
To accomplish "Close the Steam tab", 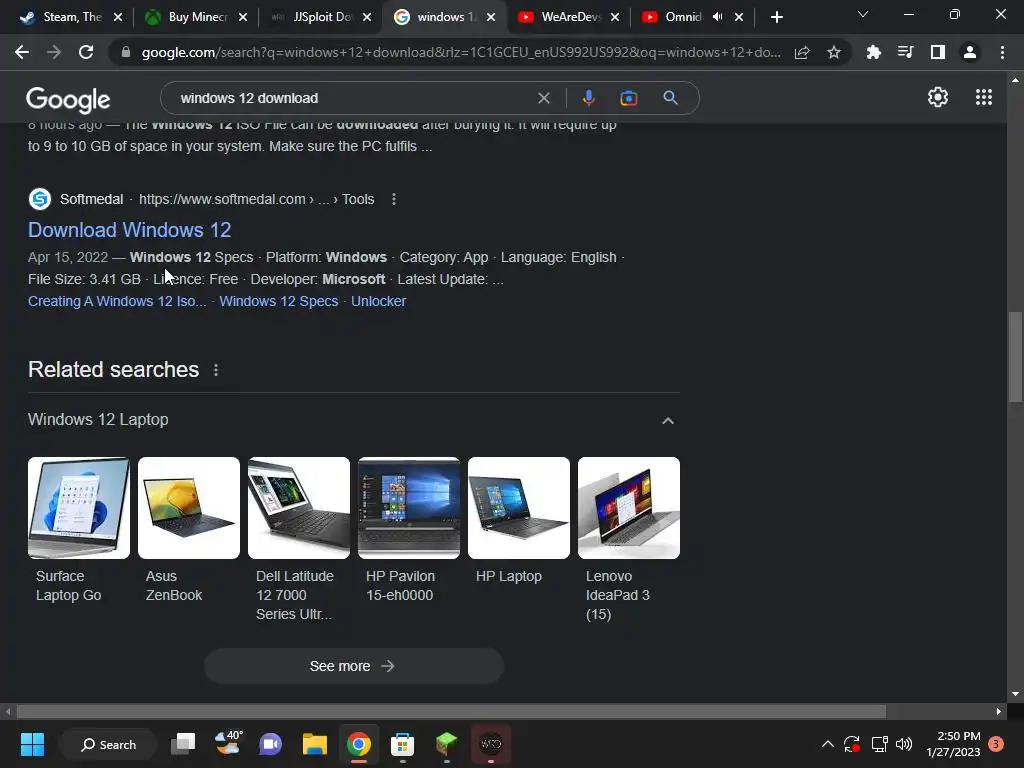I will tap(118, 17).
